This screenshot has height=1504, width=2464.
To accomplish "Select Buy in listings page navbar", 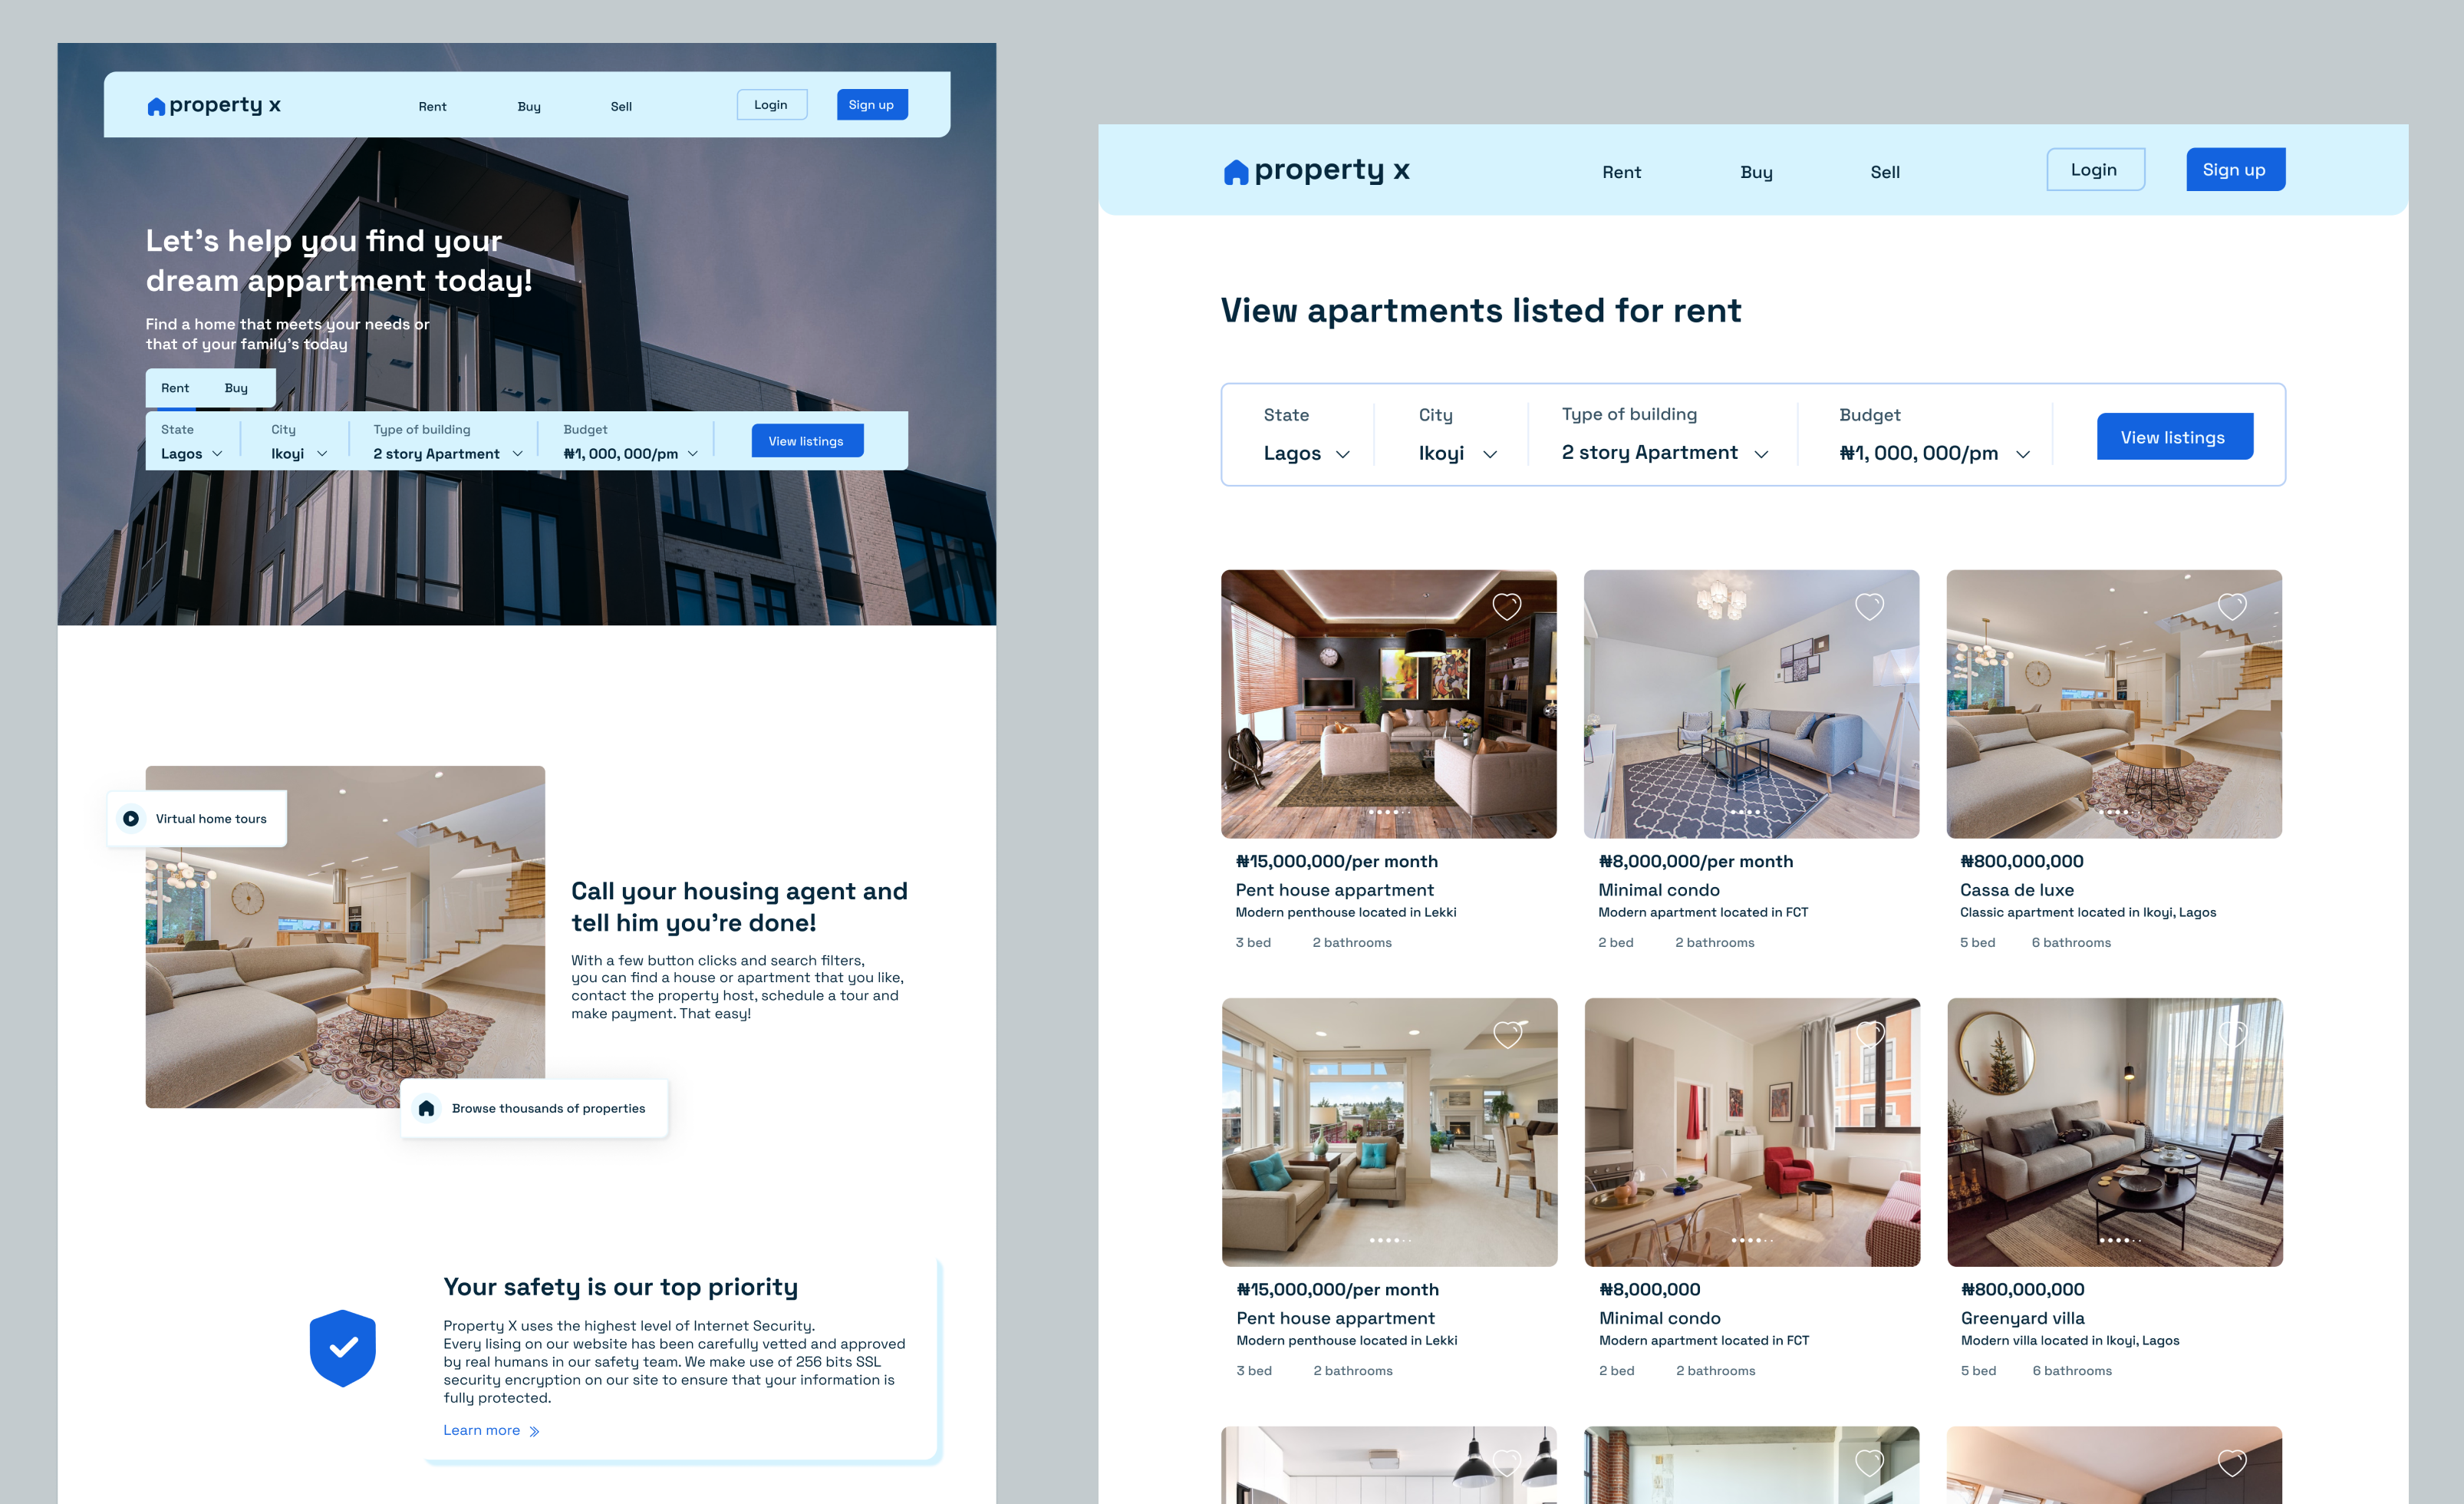I will coord(1756,172).
